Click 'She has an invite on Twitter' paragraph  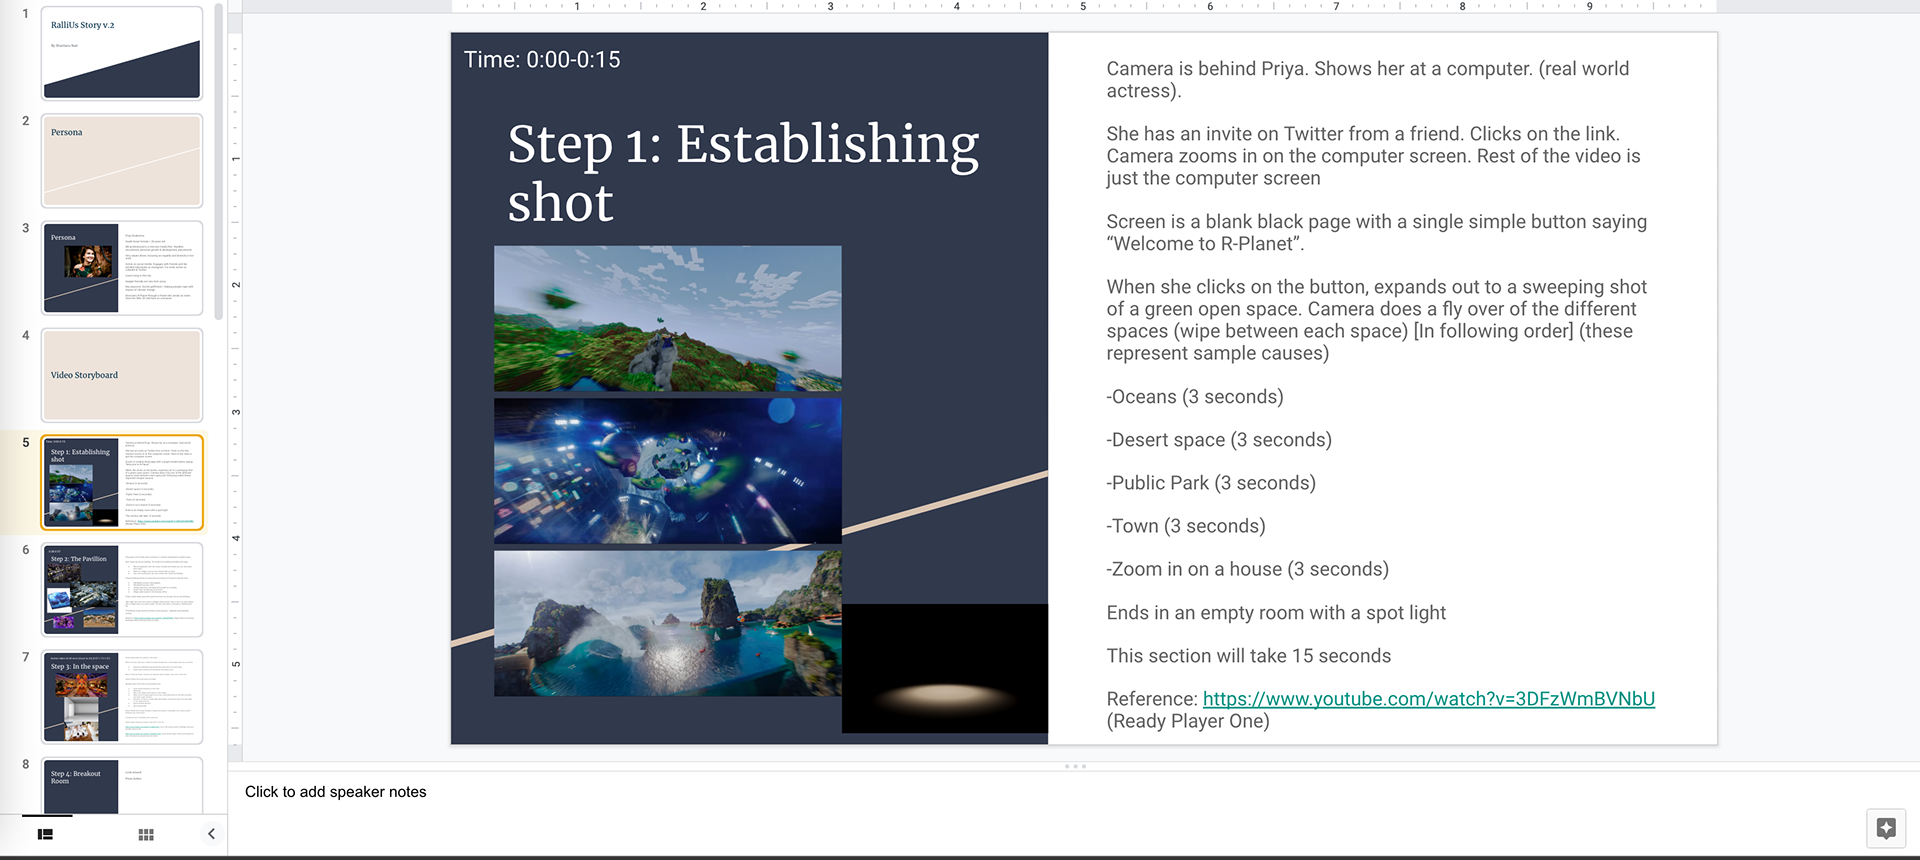point(1373,156)
